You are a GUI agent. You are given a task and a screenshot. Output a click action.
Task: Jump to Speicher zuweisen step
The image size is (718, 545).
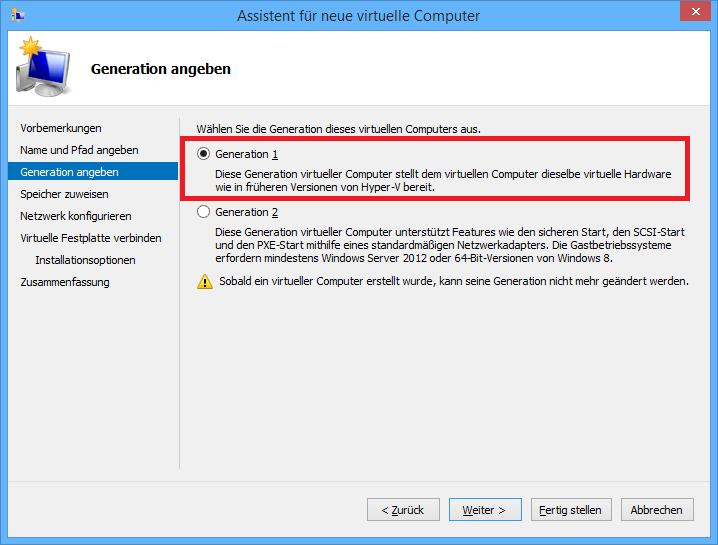click(x=64, y=194)
